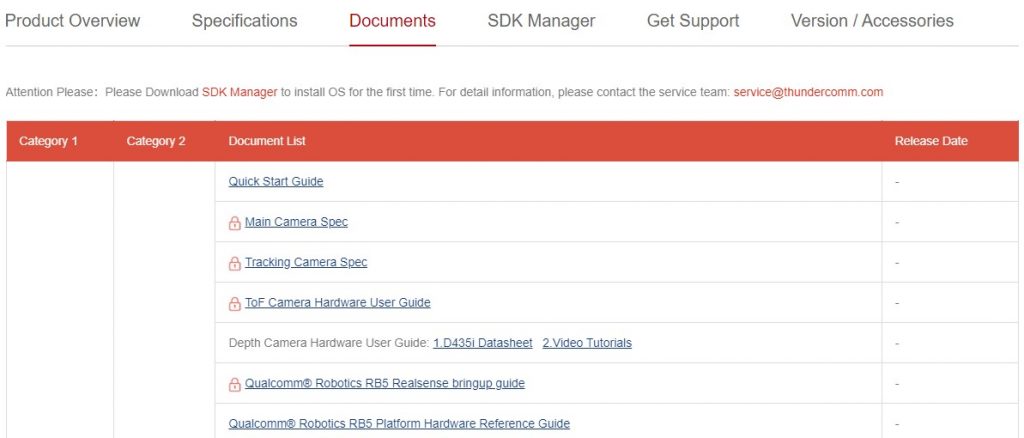Switch to the Product Overview tab
1024x438 pixels.
coord(72,21)
